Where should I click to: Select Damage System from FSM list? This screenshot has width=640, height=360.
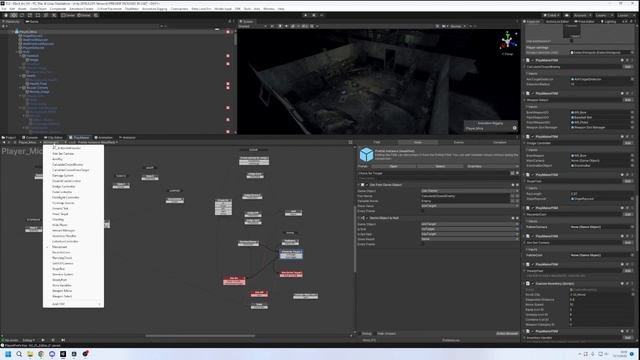(x=63, y=176)
